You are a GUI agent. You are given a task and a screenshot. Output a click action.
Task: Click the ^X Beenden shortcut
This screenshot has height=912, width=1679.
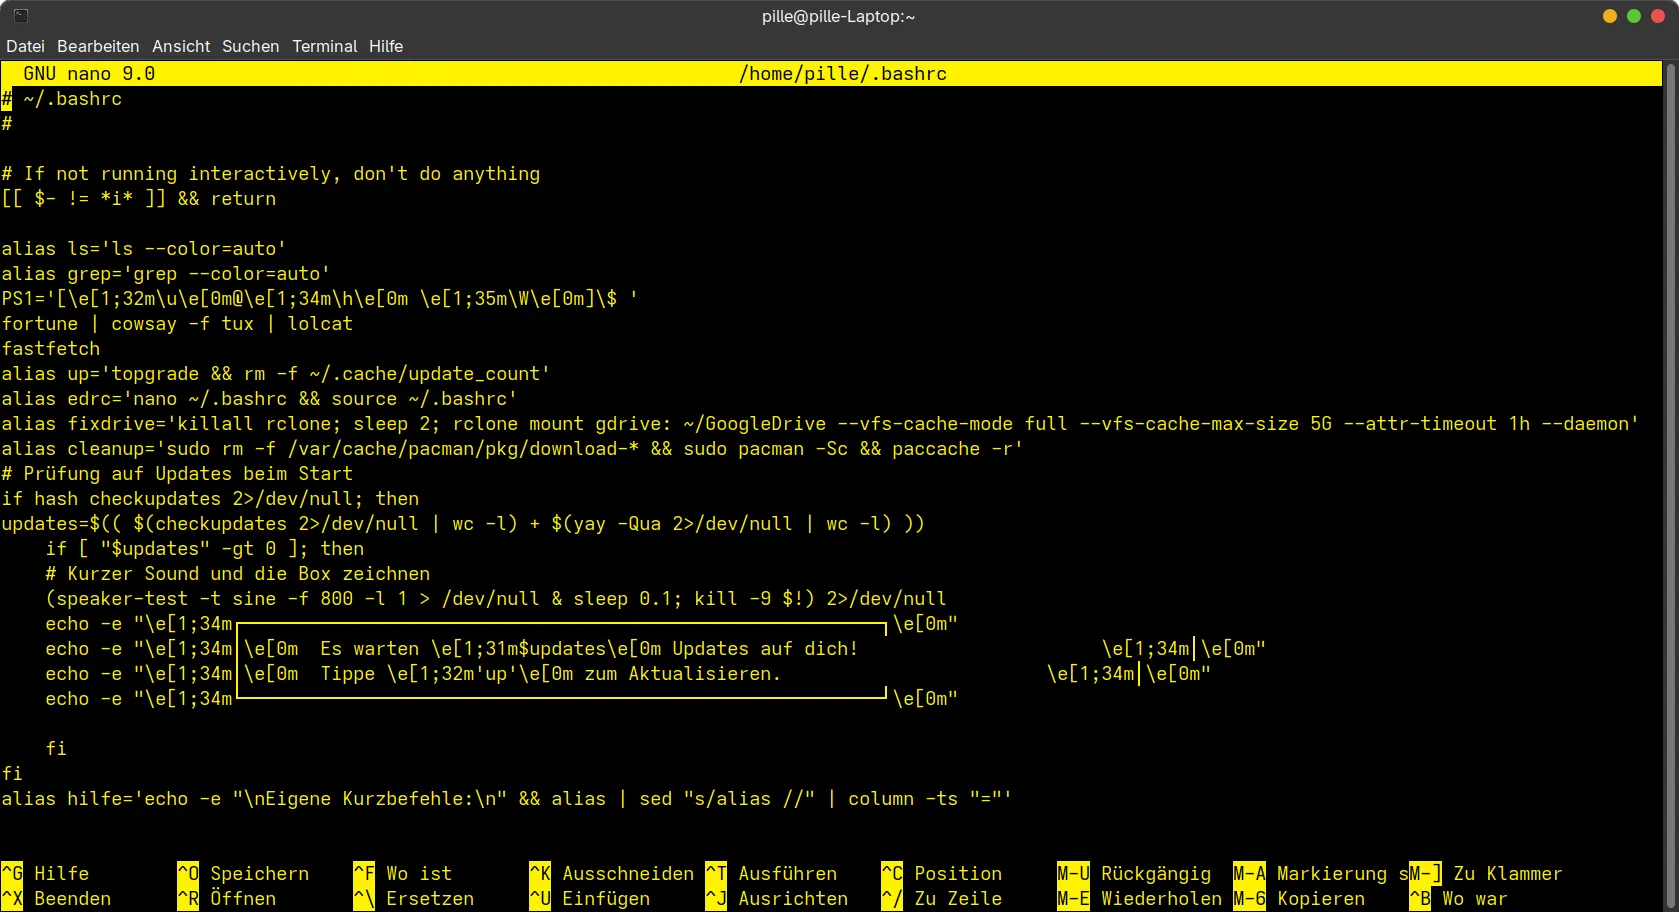tap(56, 898)
